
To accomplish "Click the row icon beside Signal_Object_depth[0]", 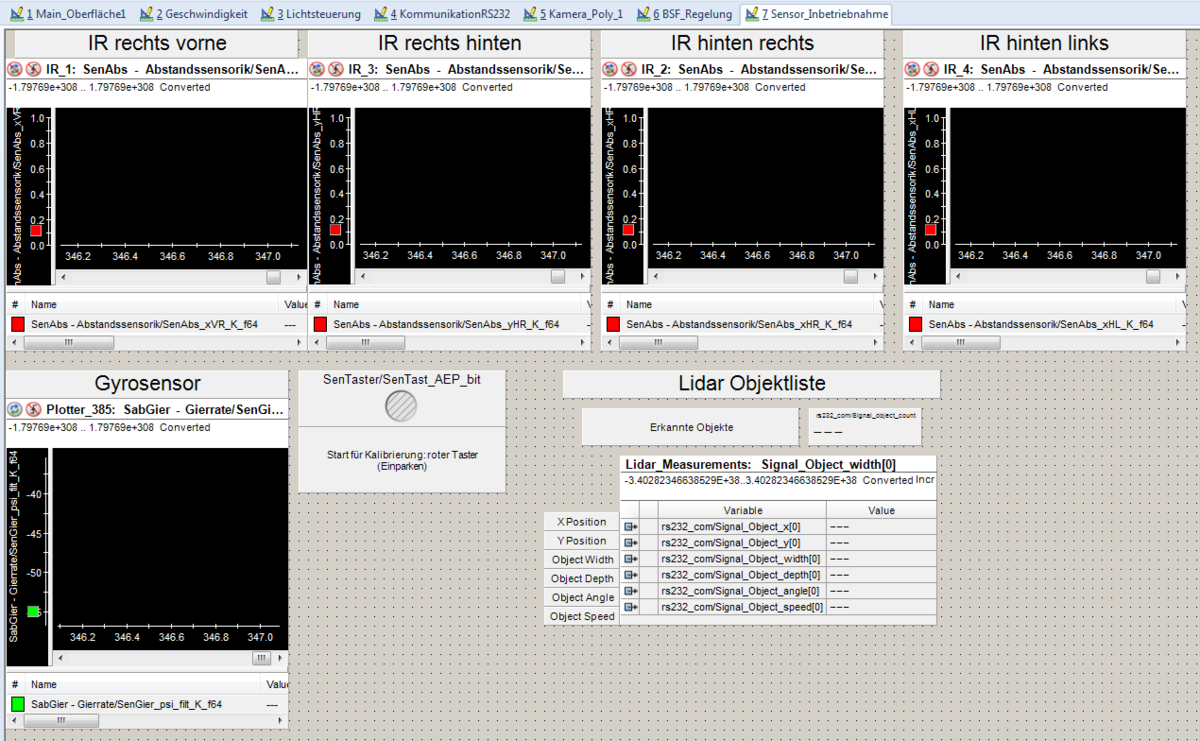I will pos(631,575).
